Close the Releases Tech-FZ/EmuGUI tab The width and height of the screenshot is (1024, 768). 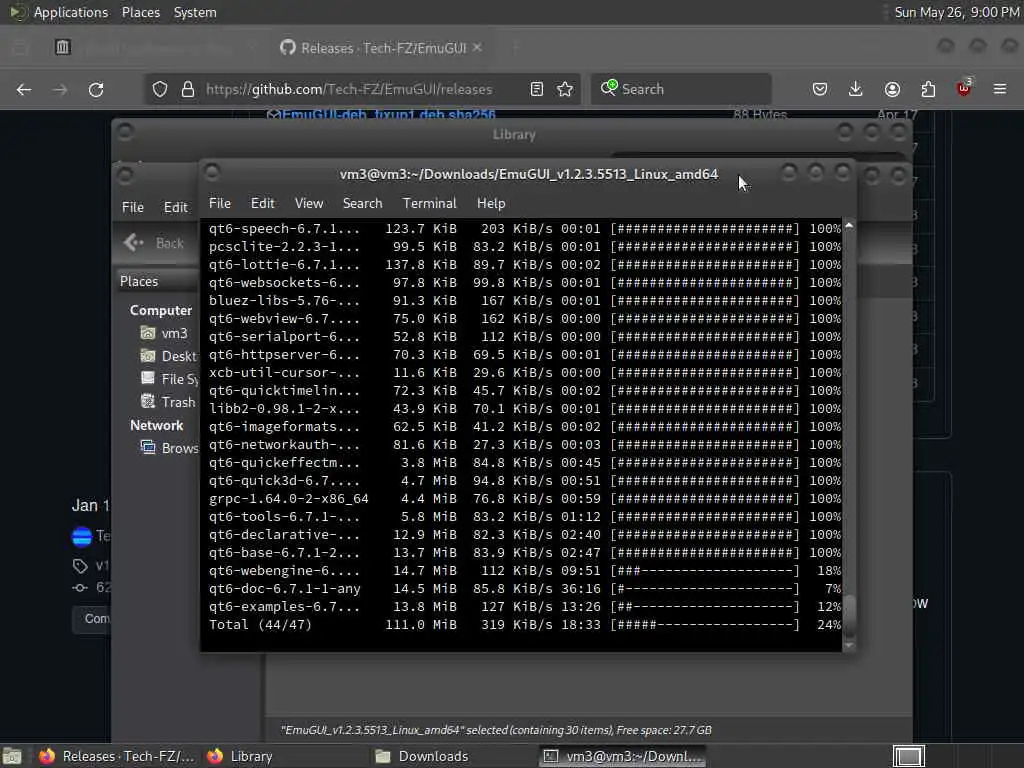(x=477, y=48)
